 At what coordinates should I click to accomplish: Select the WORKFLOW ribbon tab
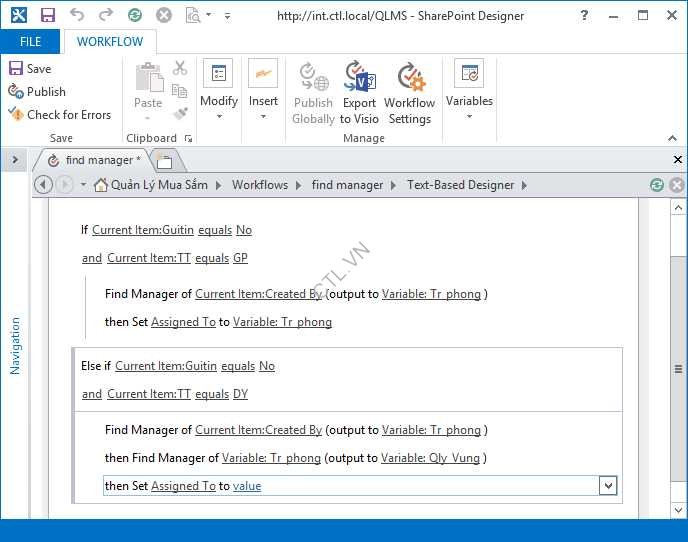[110, 41]
